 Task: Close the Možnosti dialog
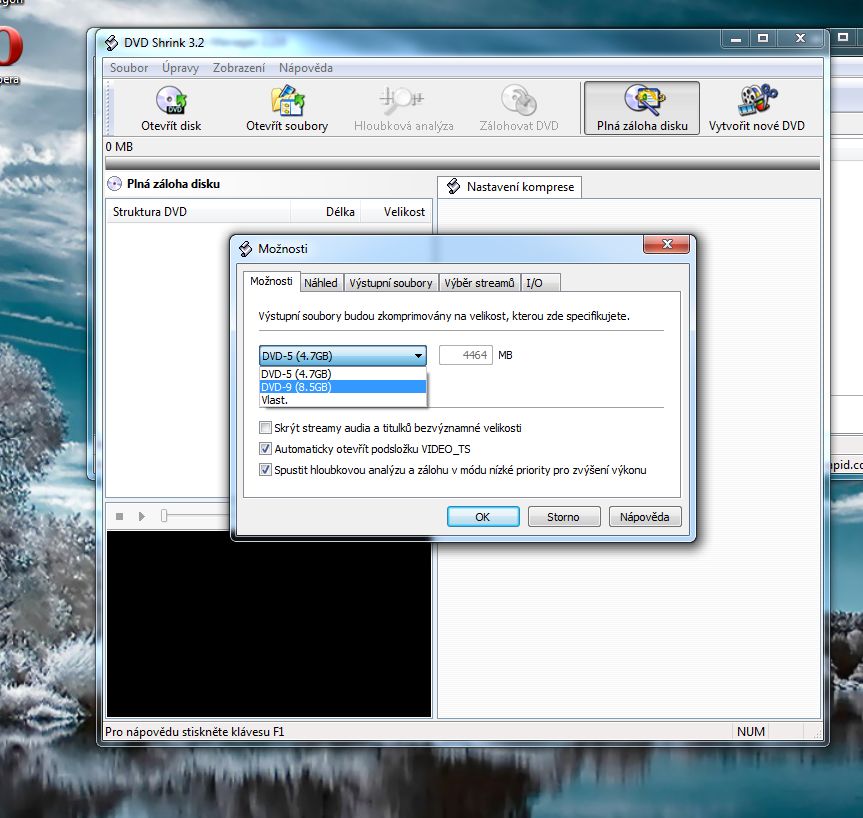667,244
